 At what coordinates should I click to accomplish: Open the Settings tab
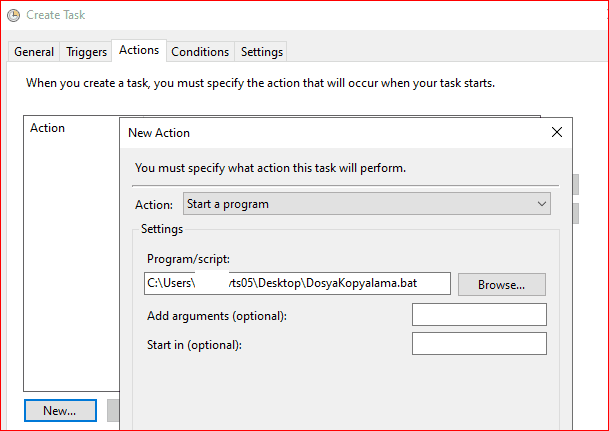click(x=262, y=52)
